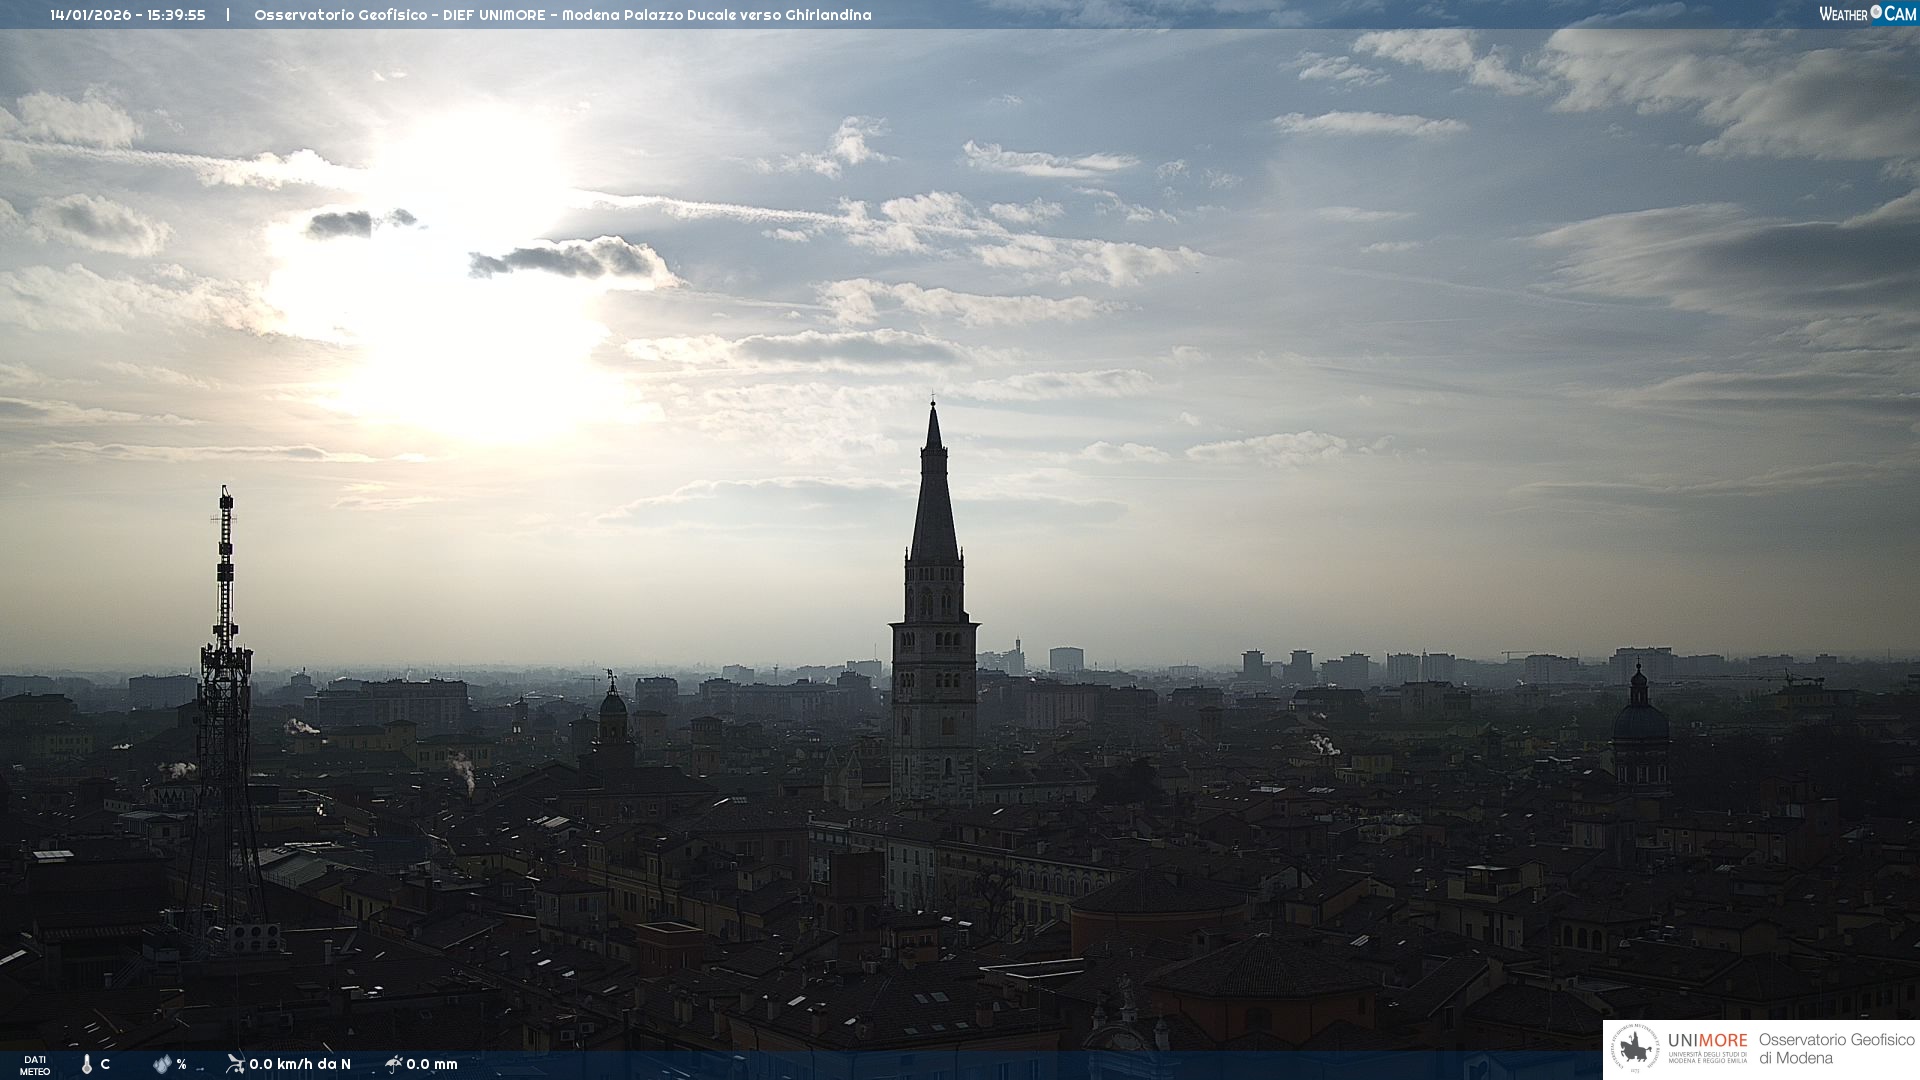Click Osservatorio Geofisico di Modena text
This screenshot has height=1080, width=1920.
[x=1836, y=1049]
